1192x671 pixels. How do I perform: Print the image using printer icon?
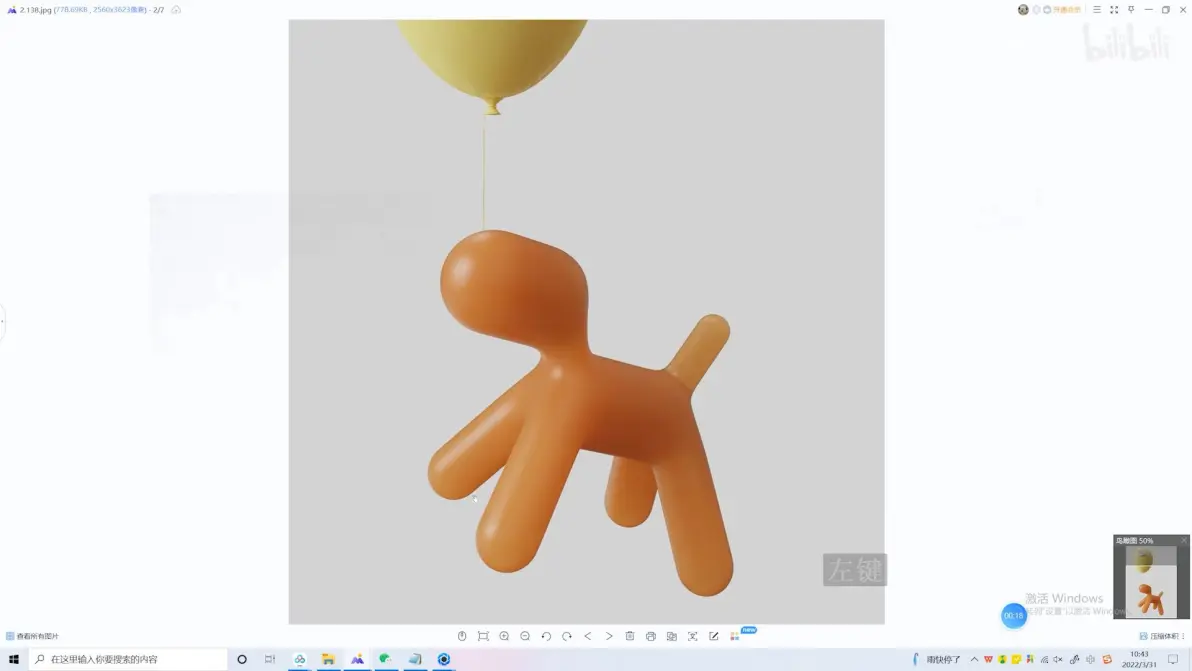651,636
